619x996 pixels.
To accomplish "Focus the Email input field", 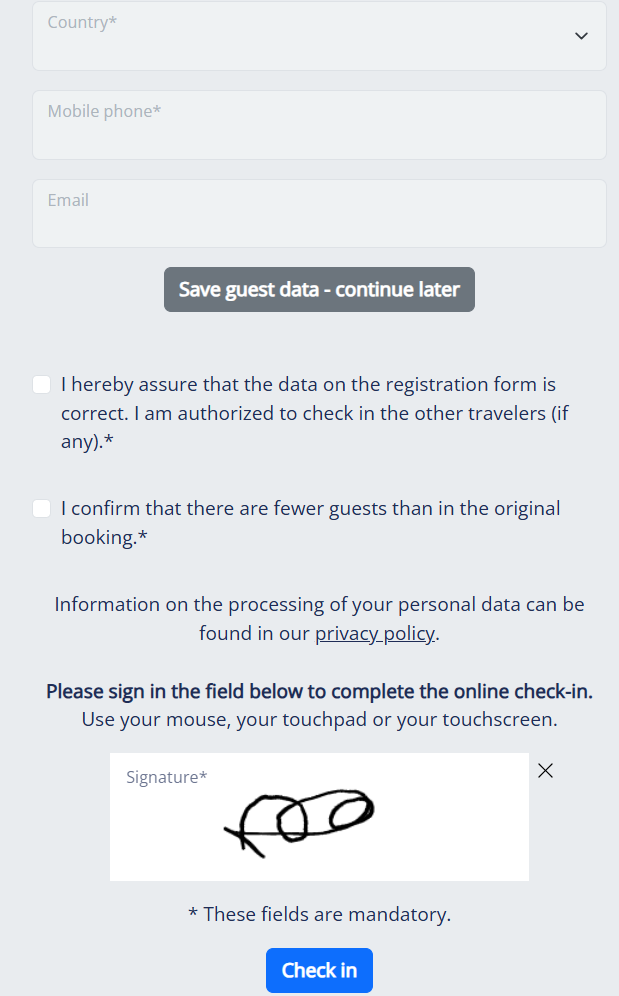I will 319,213.
